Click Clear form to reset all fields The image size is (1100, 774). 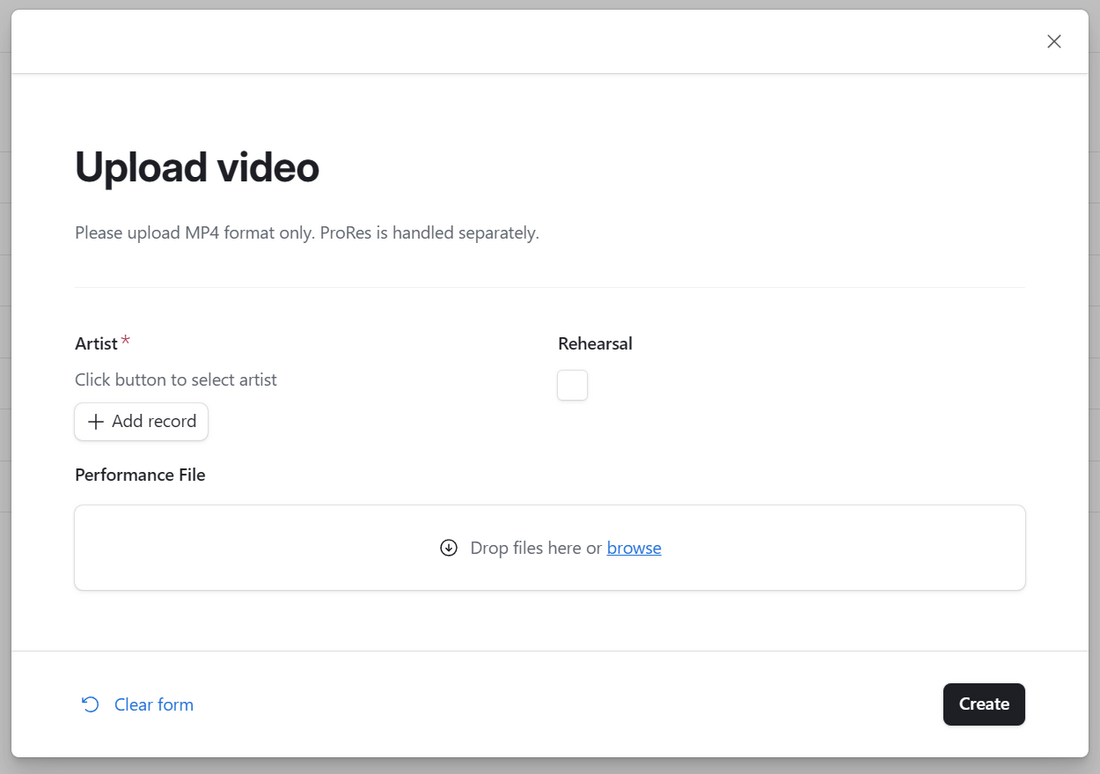pos(153,704)
